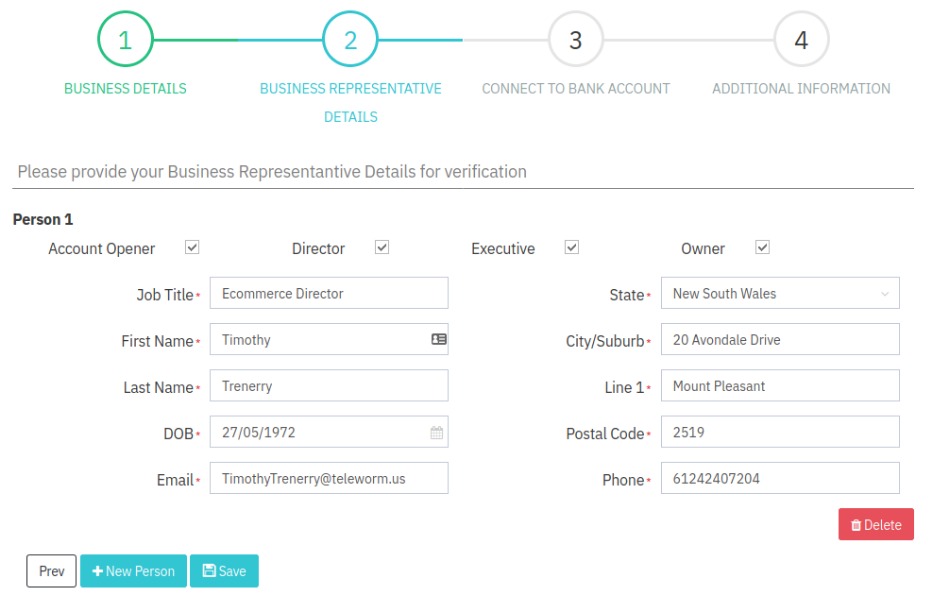Focus the Postal Code field showing 2519
The height and width of the screenshot is (595, 932).
tap(780, 432)
